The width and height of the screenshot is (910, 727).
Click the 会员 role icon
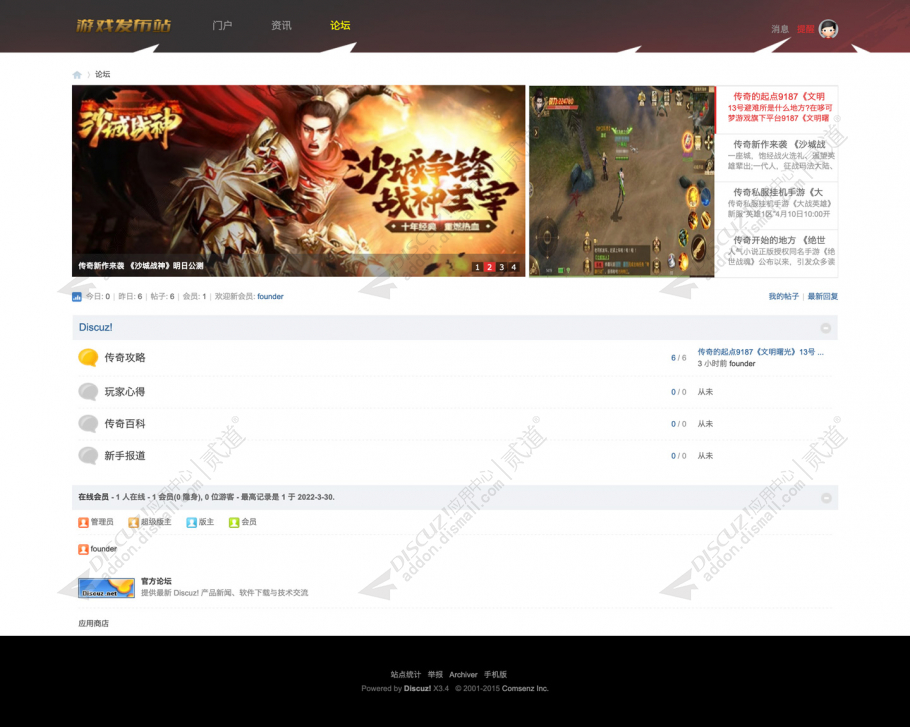point(234,522)
